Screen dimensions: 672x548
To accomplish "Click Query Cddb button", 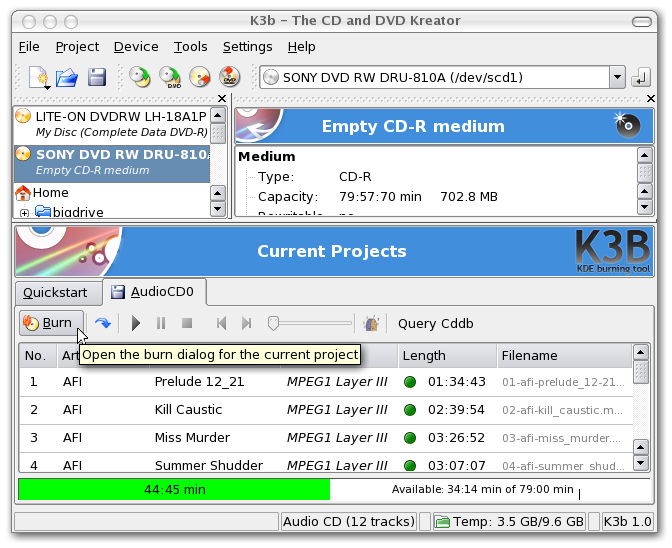I will [435, 323].
